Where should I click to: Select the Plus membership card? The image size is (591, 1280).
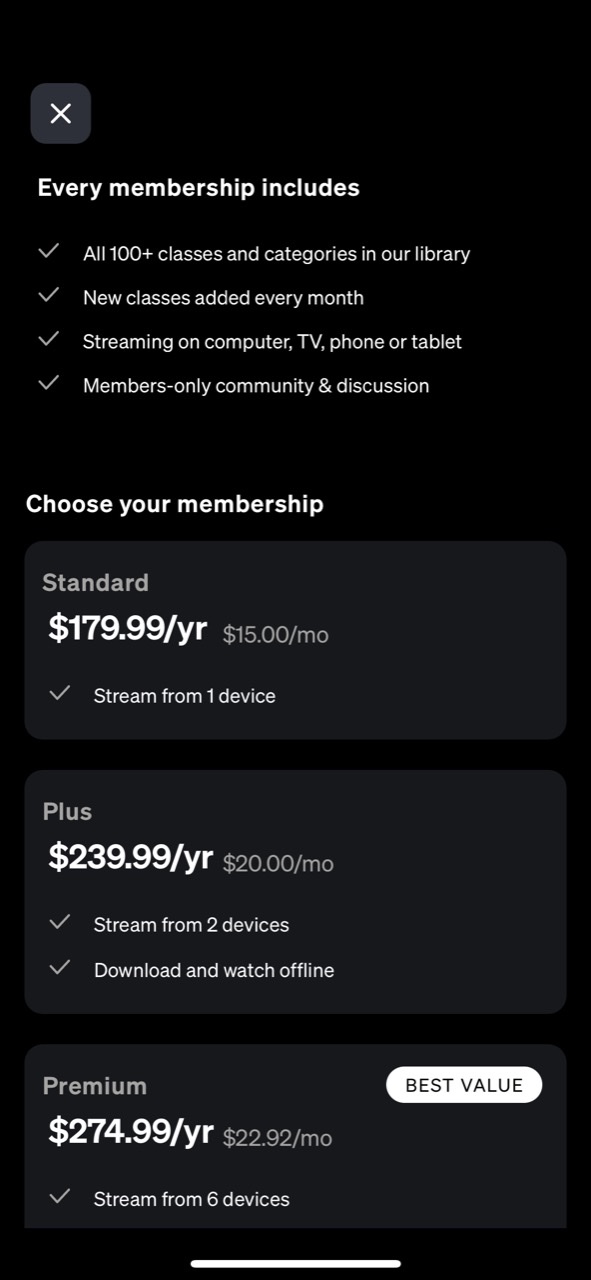[295, 892]
